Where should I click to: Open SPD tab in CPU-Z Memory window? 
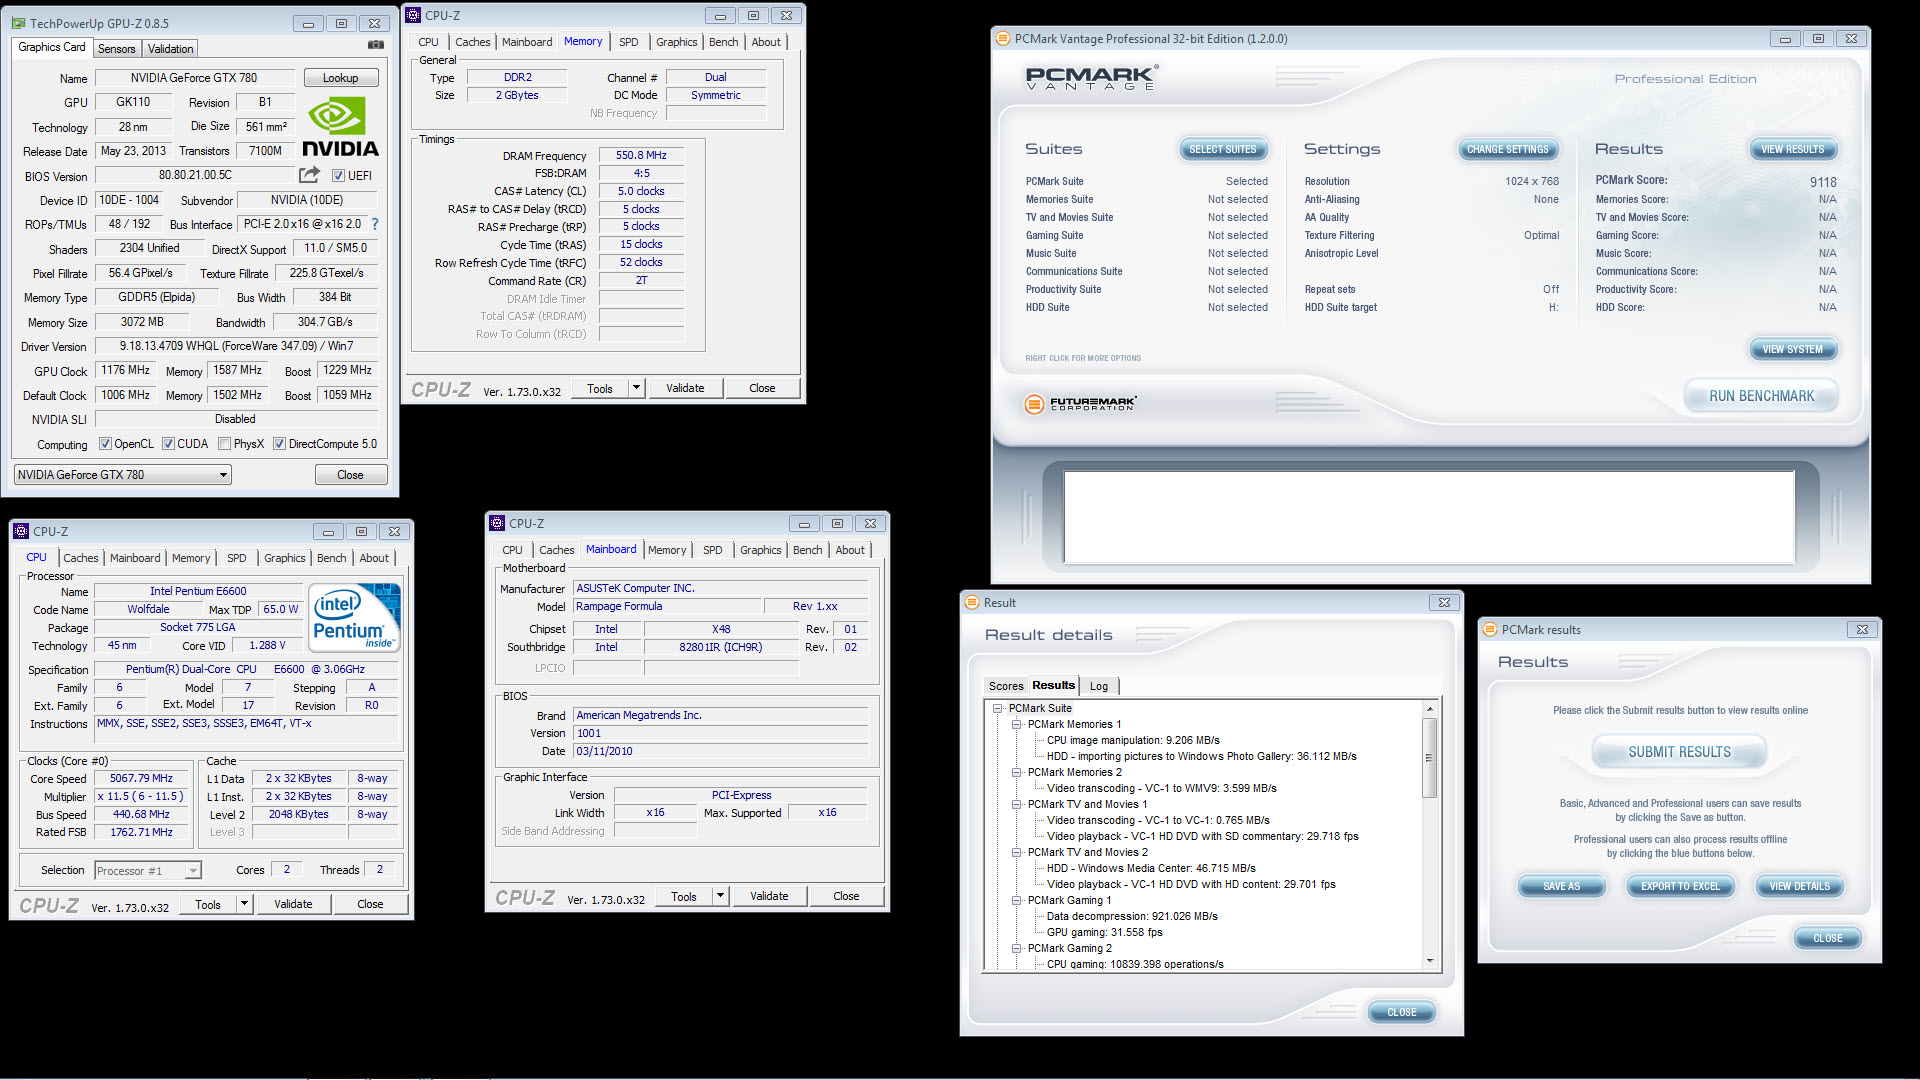(628, 42)
